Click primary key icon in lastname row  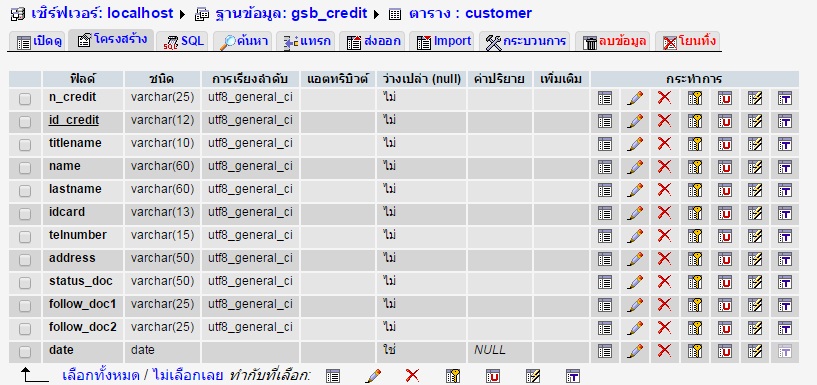[694, 190]
